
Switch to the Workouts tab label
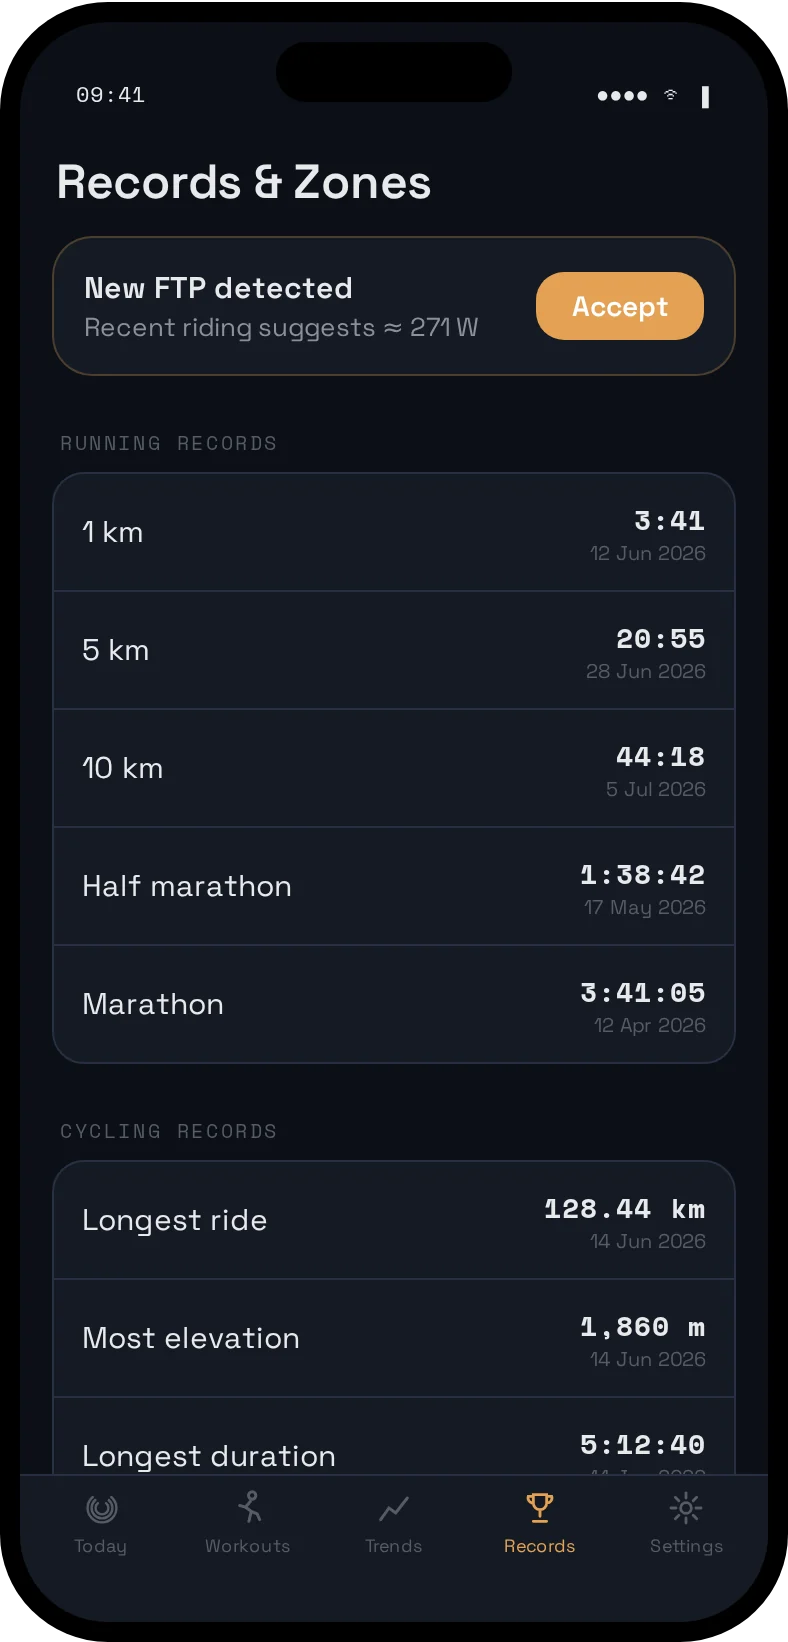[248, 1546]
